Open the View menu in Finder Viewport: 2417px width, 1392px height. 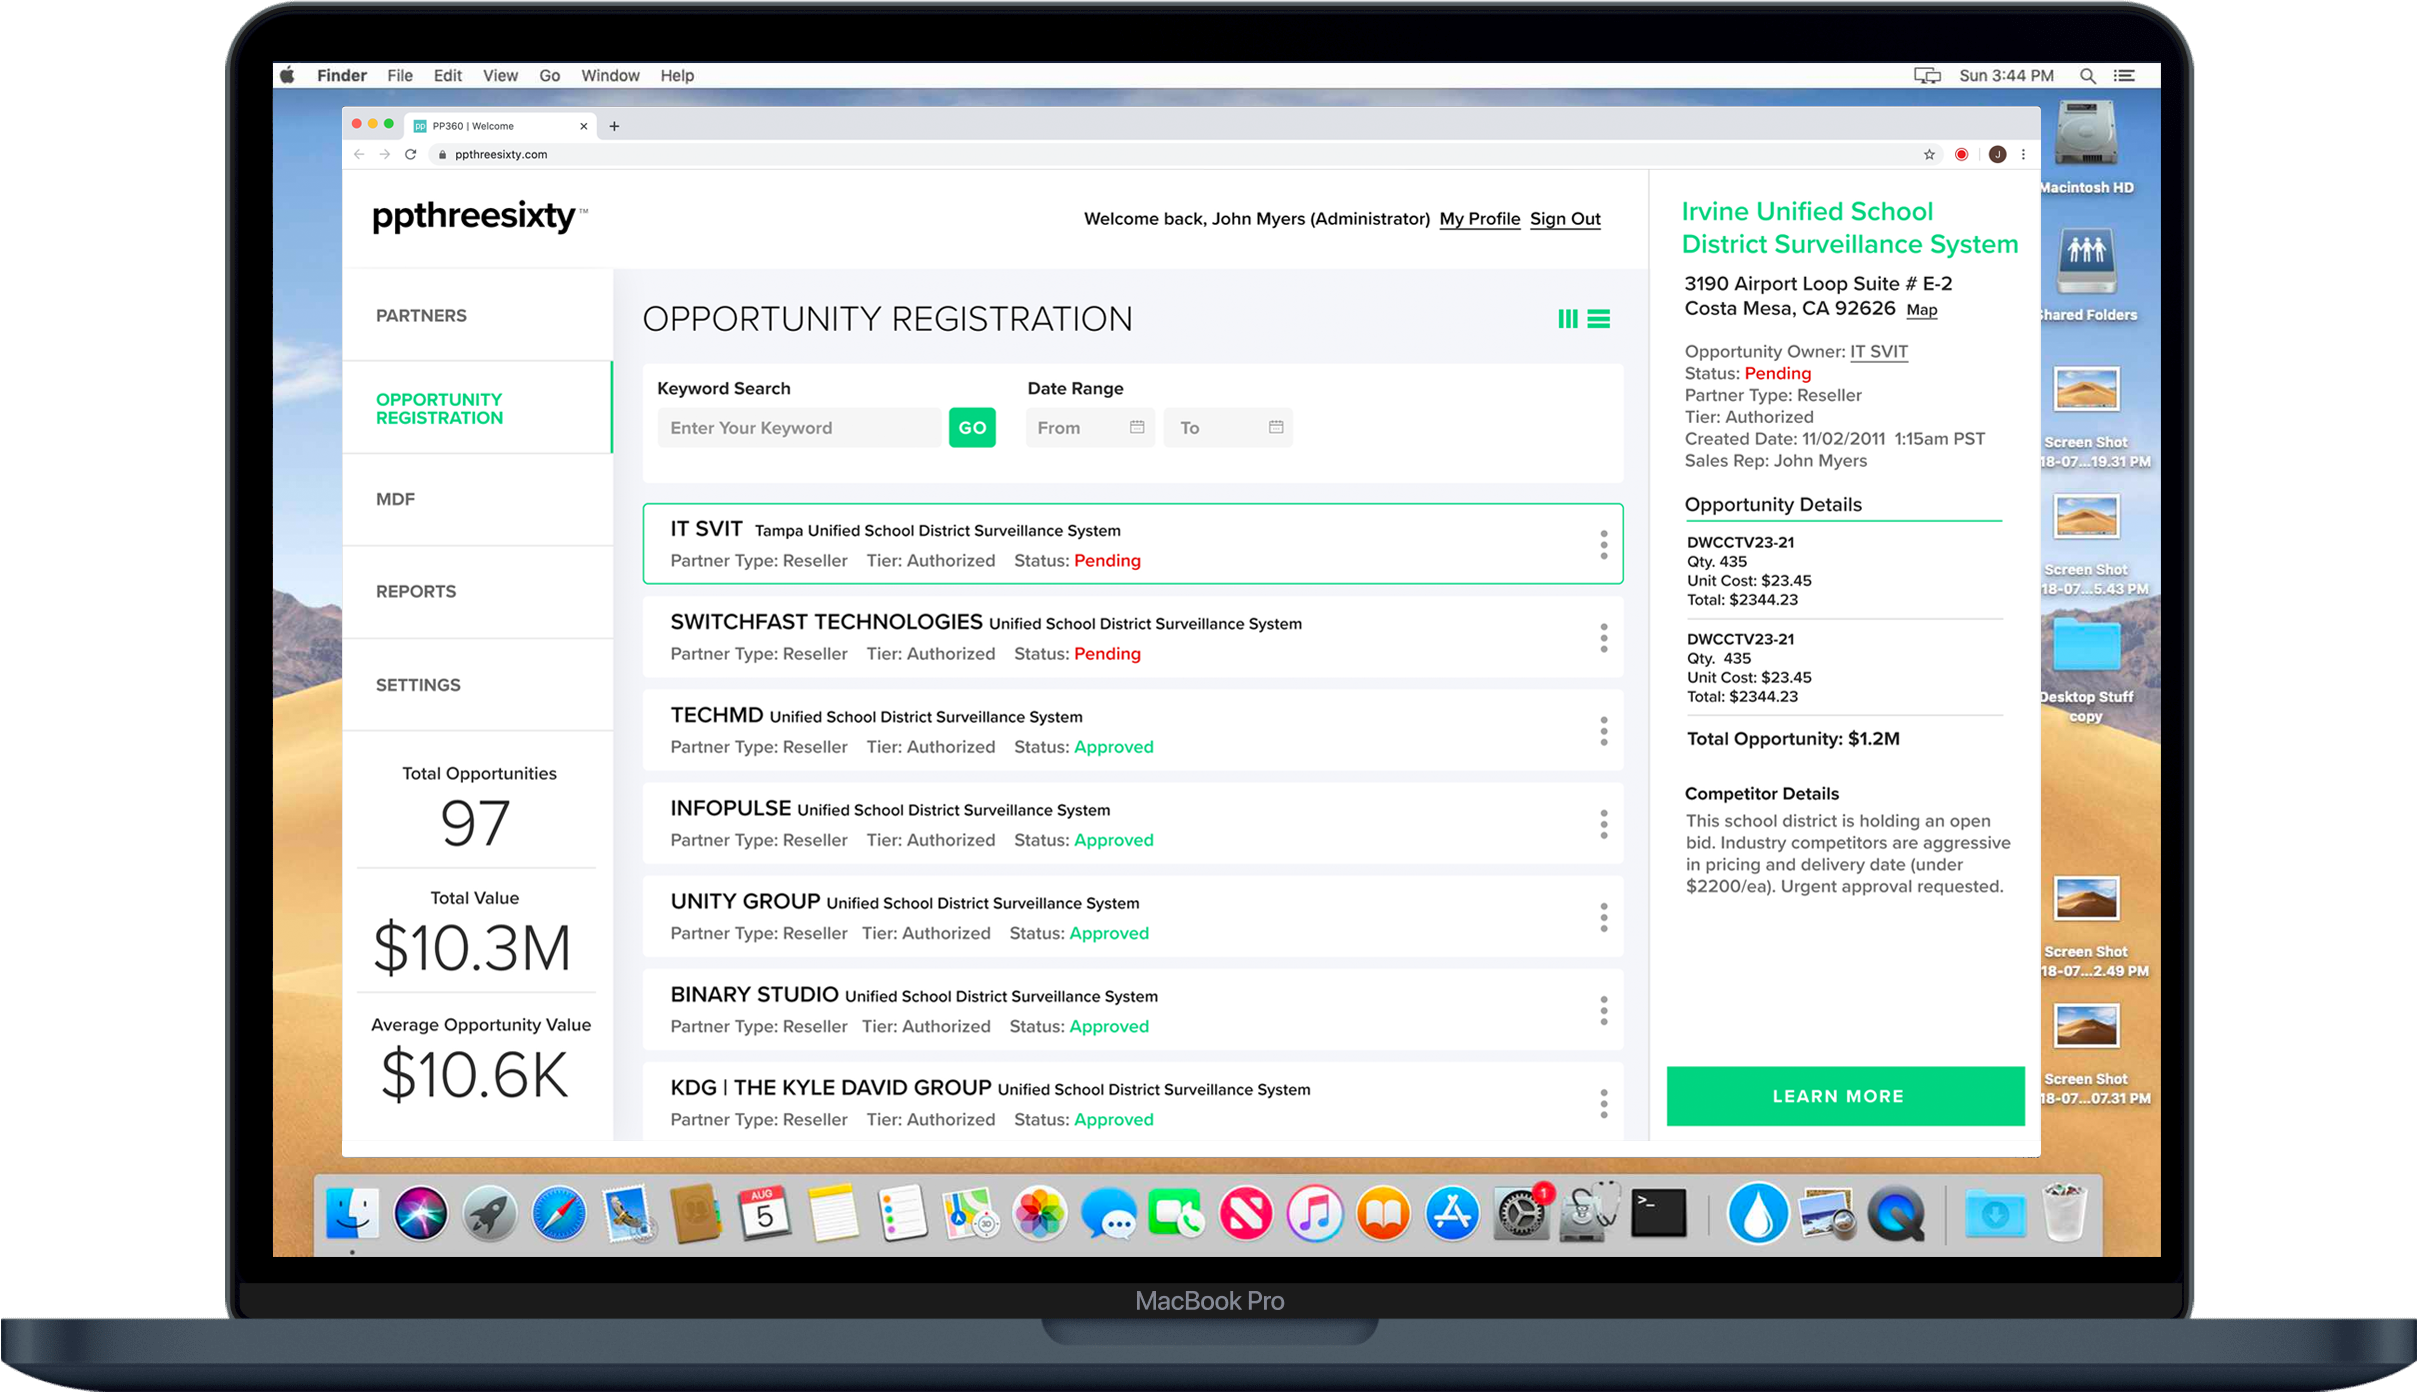click(500, 76)
